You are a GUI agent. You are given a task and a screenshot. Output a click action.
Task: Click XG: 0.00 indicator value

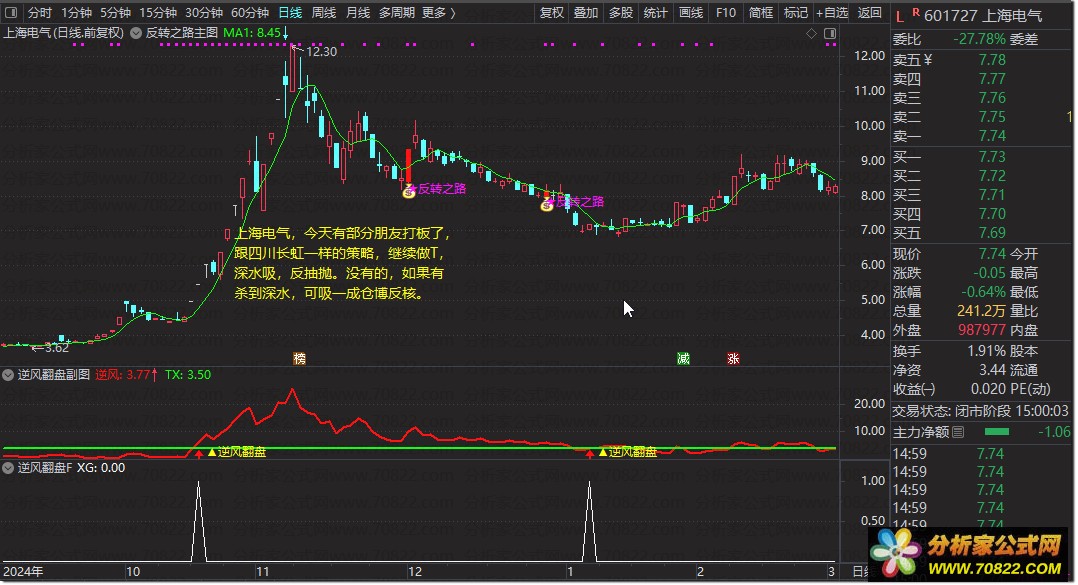pyautogui.click(x=101, y=468)
